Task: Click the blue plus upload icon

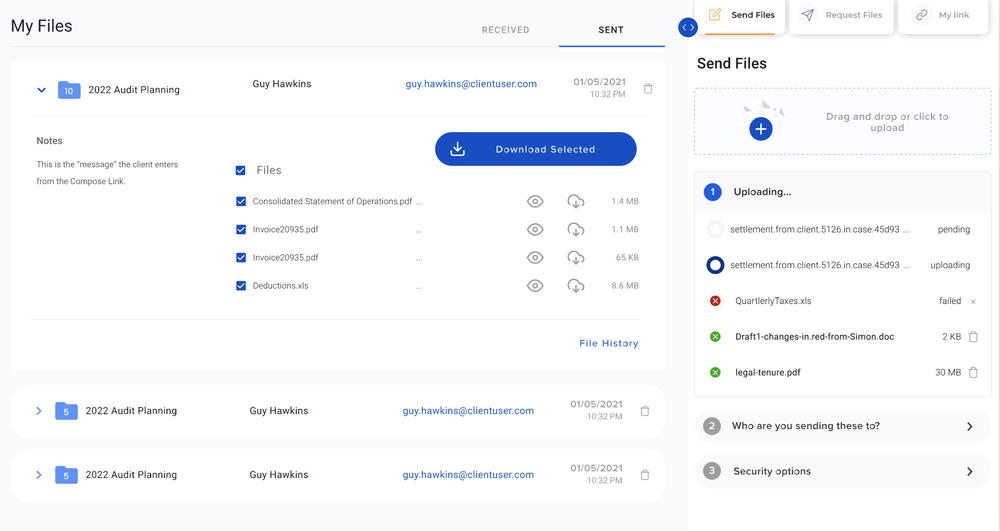Action: tap(761, 129)
